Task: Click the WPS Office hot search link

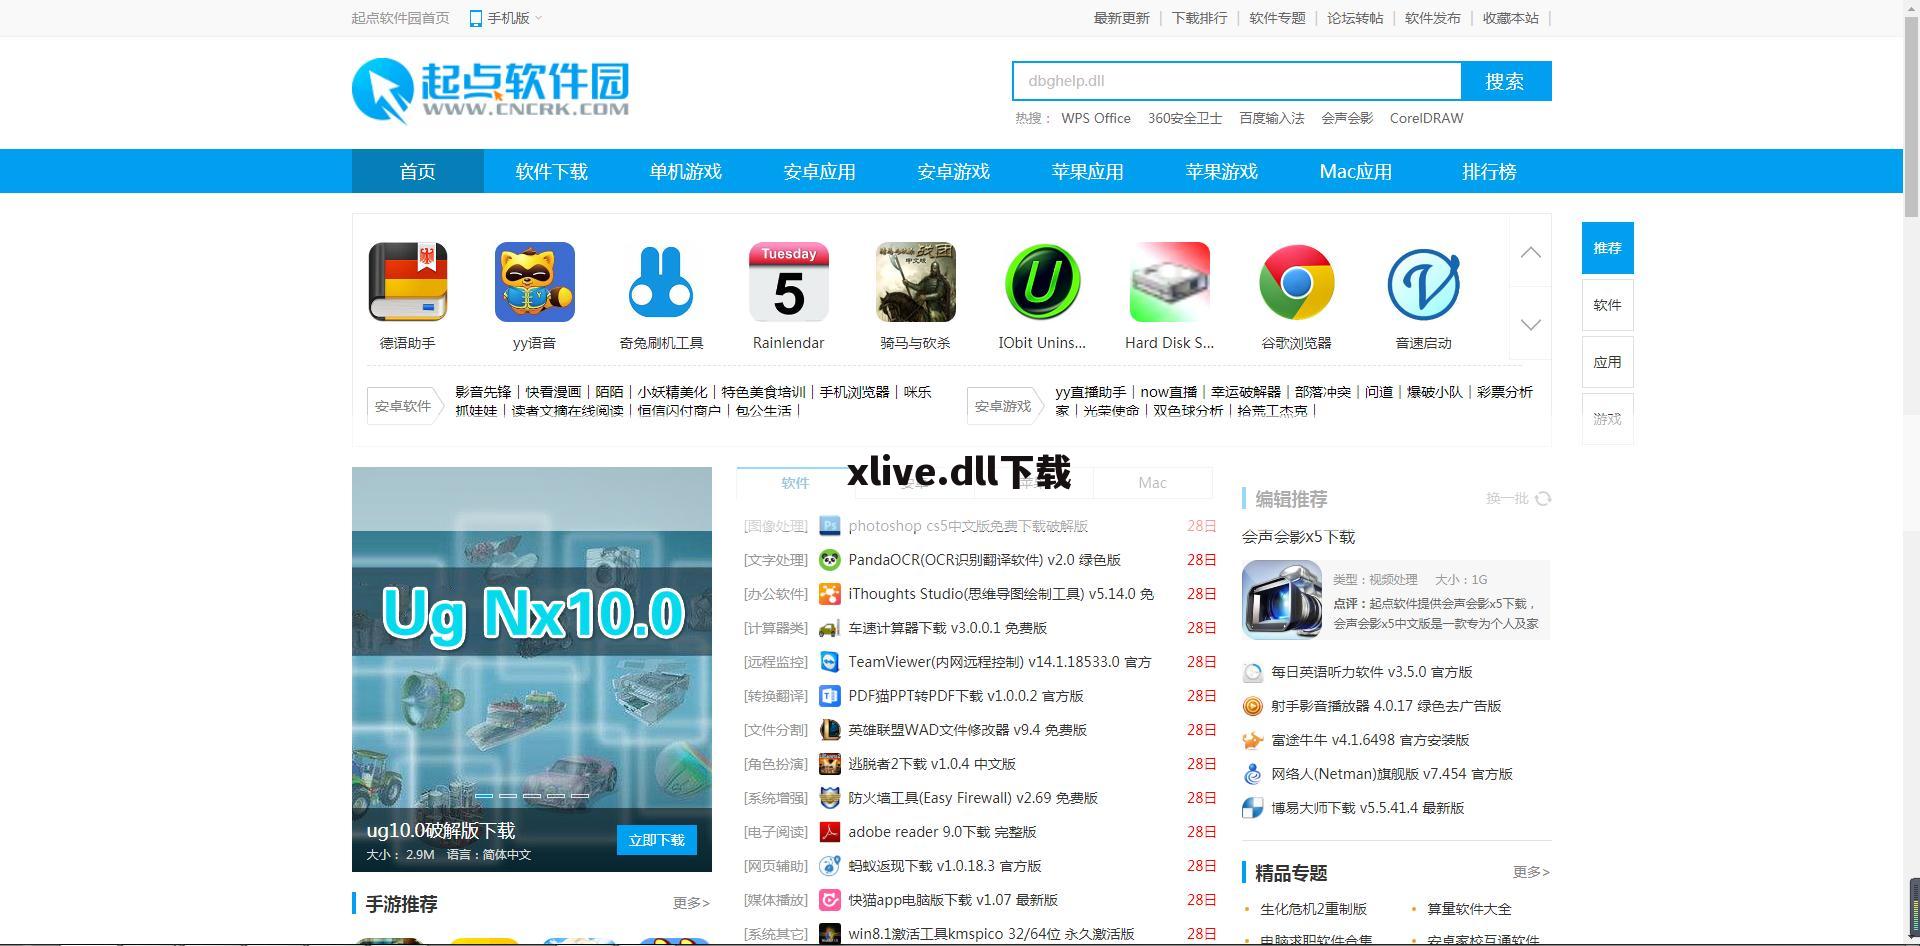Action: pyautogui.click(x=1096, y=118)
